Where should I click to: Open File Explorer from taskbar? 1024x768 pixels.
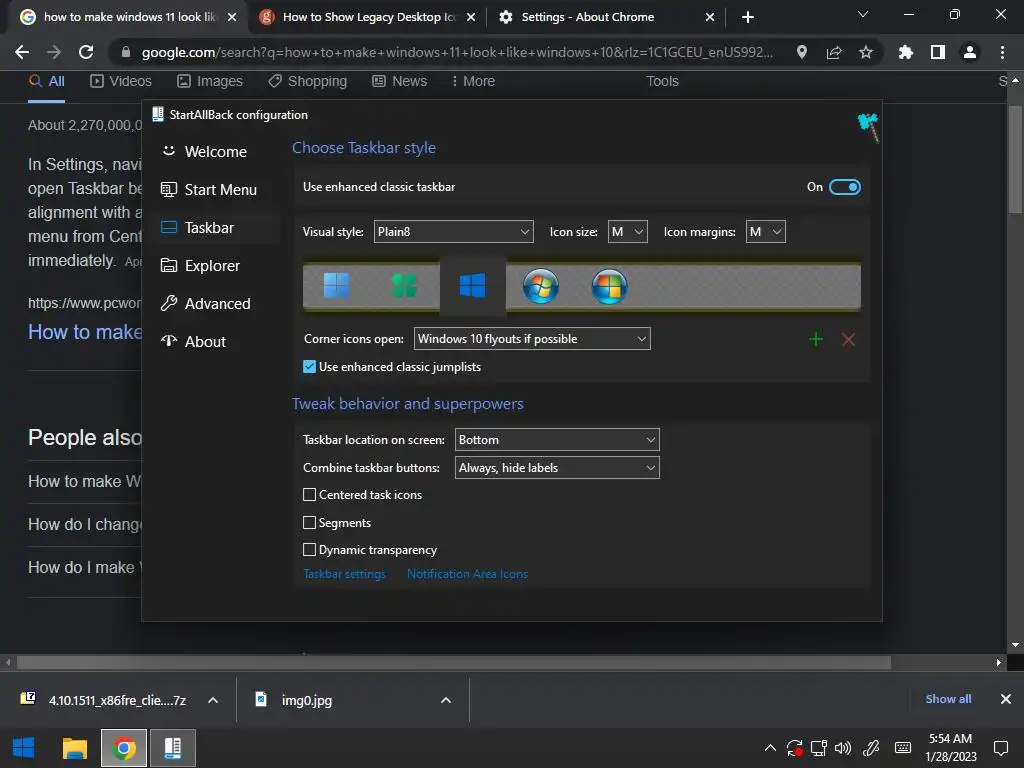[74, 748]
